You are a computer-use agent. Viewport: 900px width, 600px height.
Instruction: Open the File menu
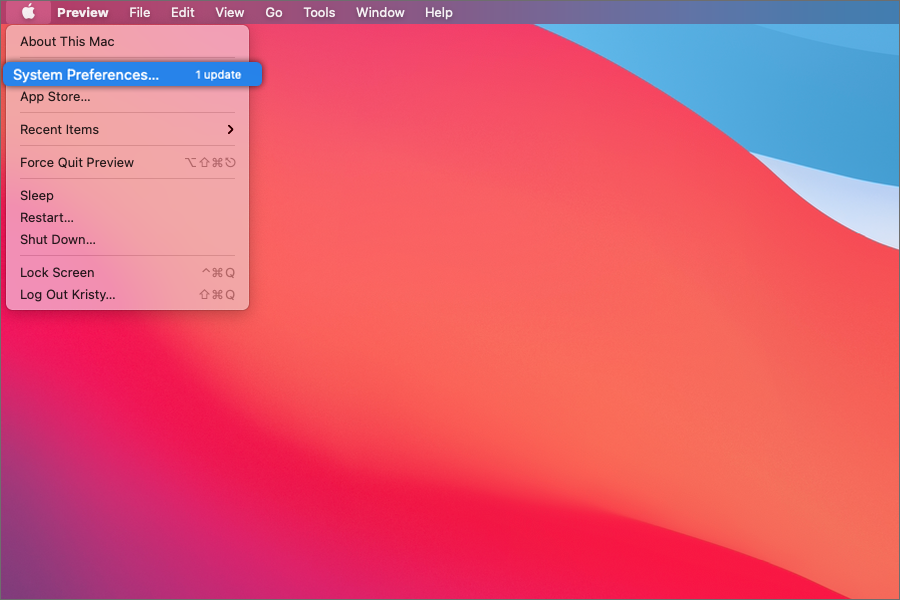pos(139,13)
